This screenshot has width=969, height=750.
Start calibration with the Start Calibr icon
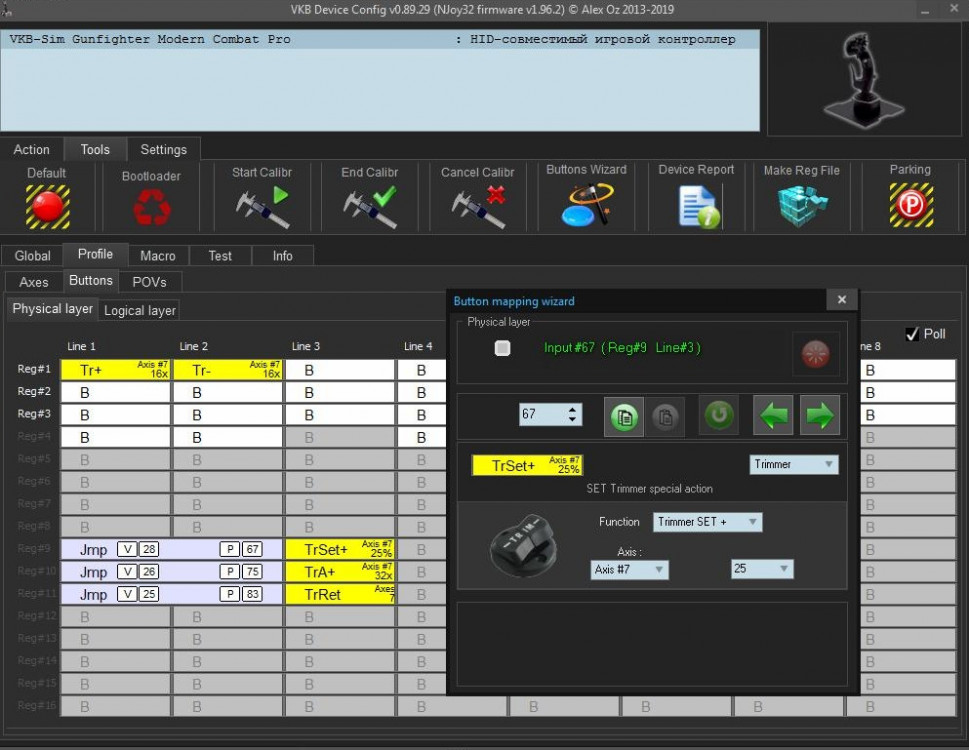click(x=262, y=206)
